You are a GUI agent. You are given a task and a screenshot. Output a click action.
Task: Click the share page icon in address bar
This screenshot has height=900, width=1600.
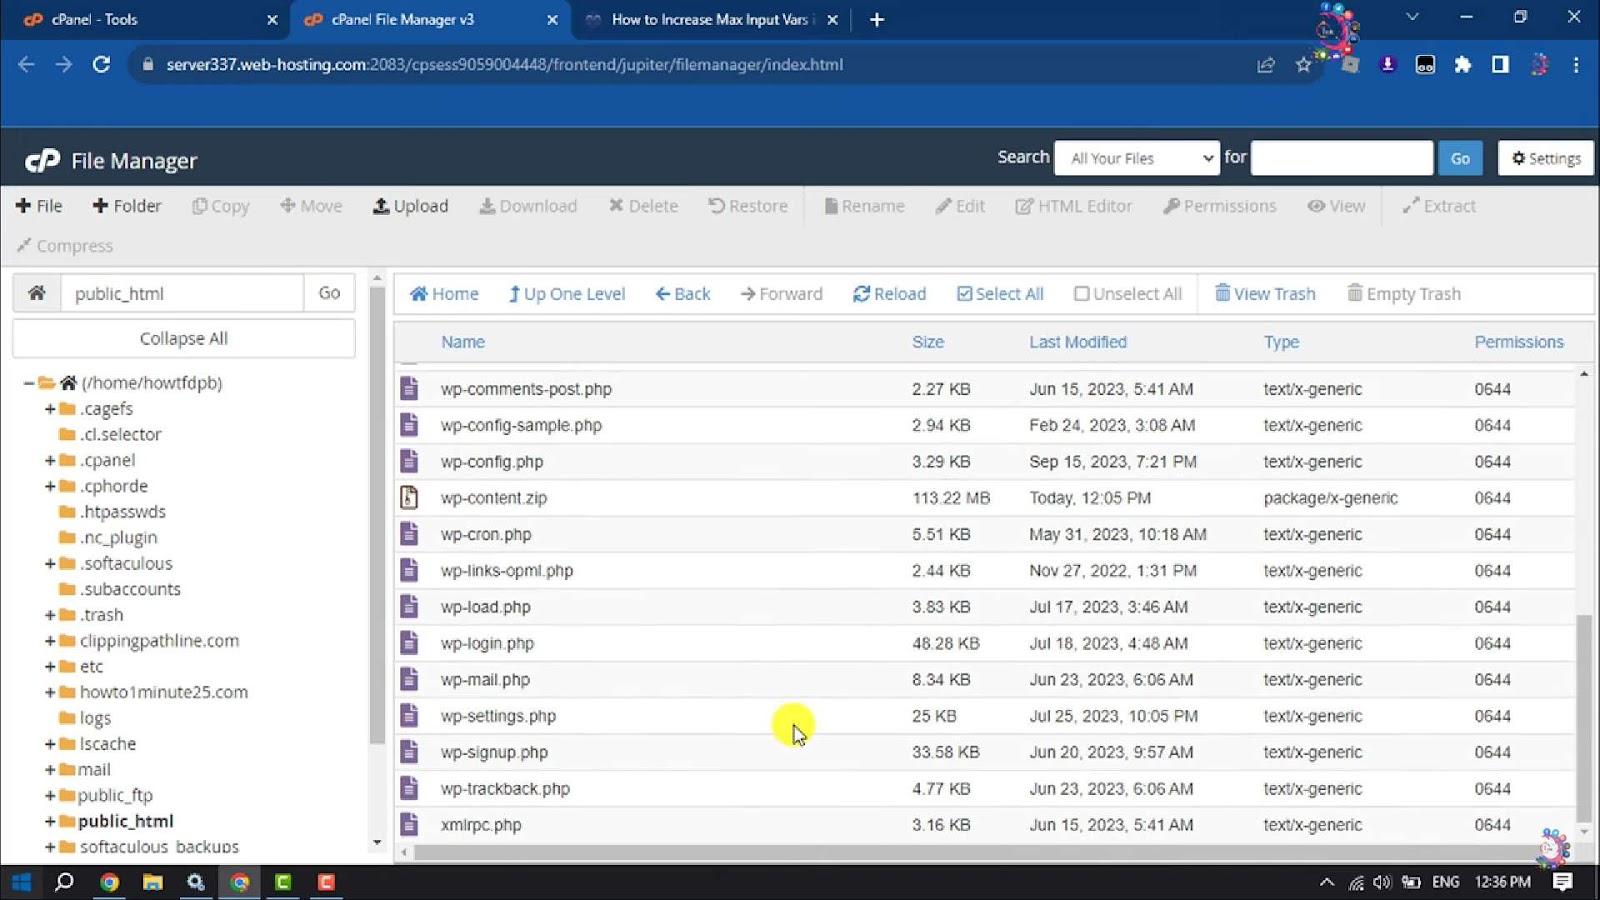click(1266, 65)
